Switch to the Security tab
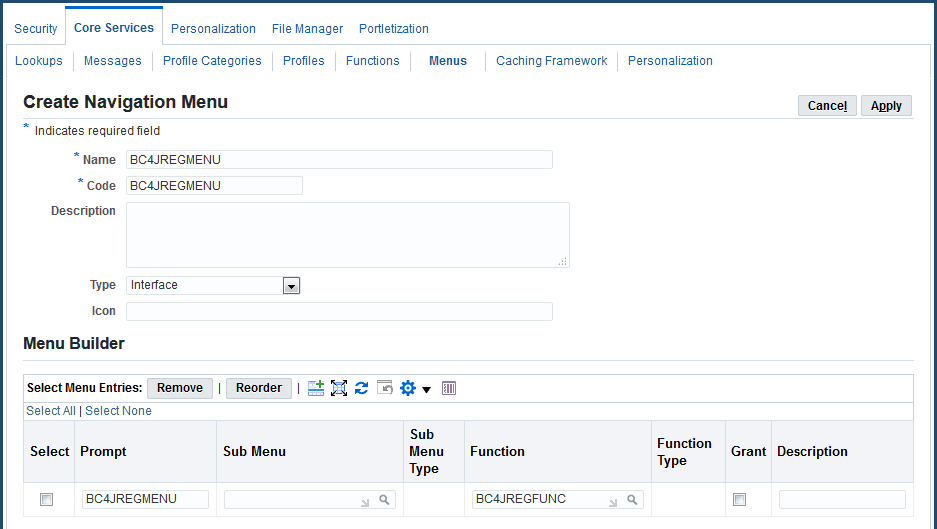The height and width of the screenshot is (529, 937). click(x=36, y=29)
